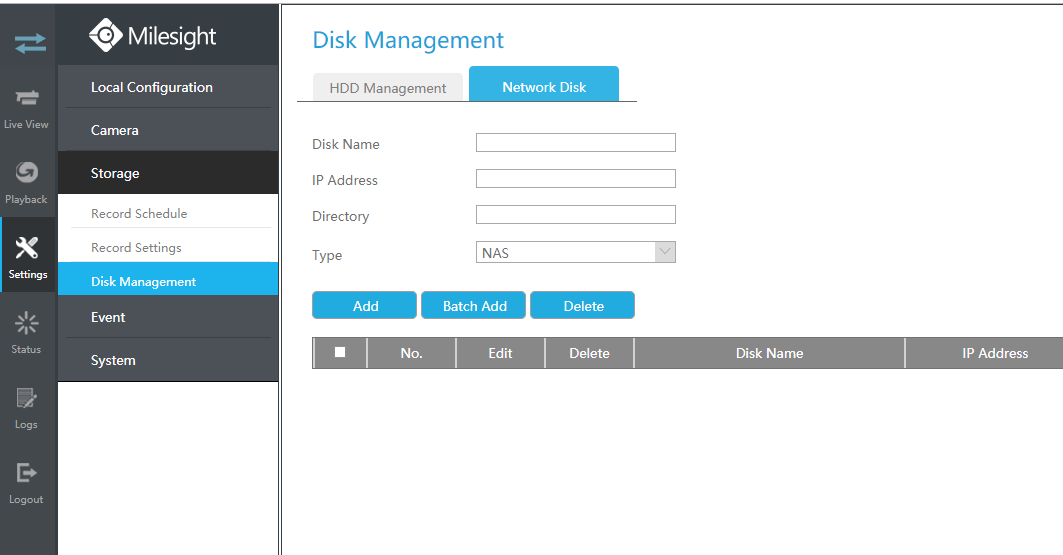Open the Status icon
The width and height of the screenshot is (1063, 555).
point(27,323)
